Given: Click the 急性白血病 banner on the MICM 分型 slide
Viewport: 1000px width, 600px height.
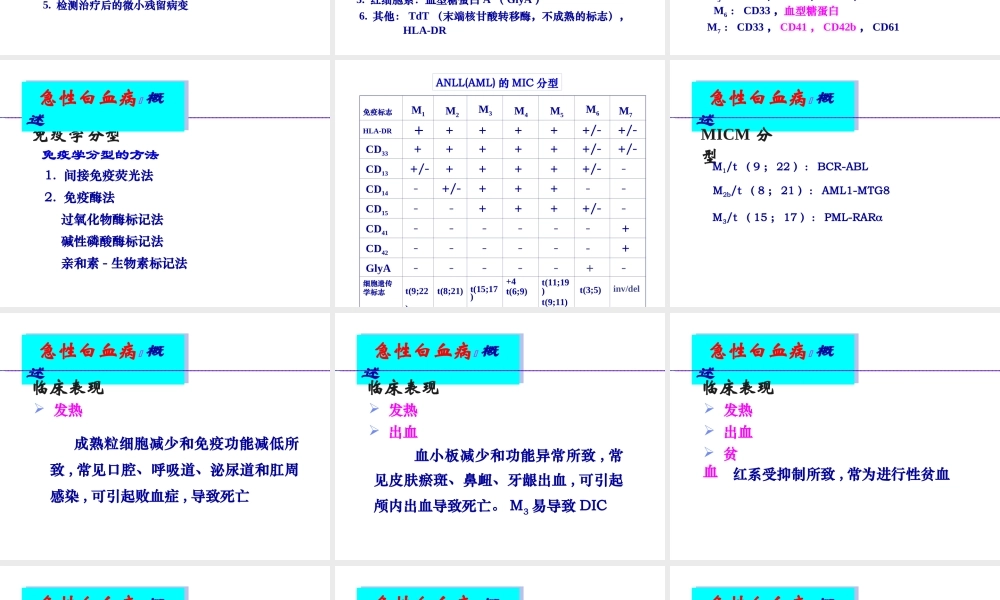Looking at the screenshot, I should (773, 104).
